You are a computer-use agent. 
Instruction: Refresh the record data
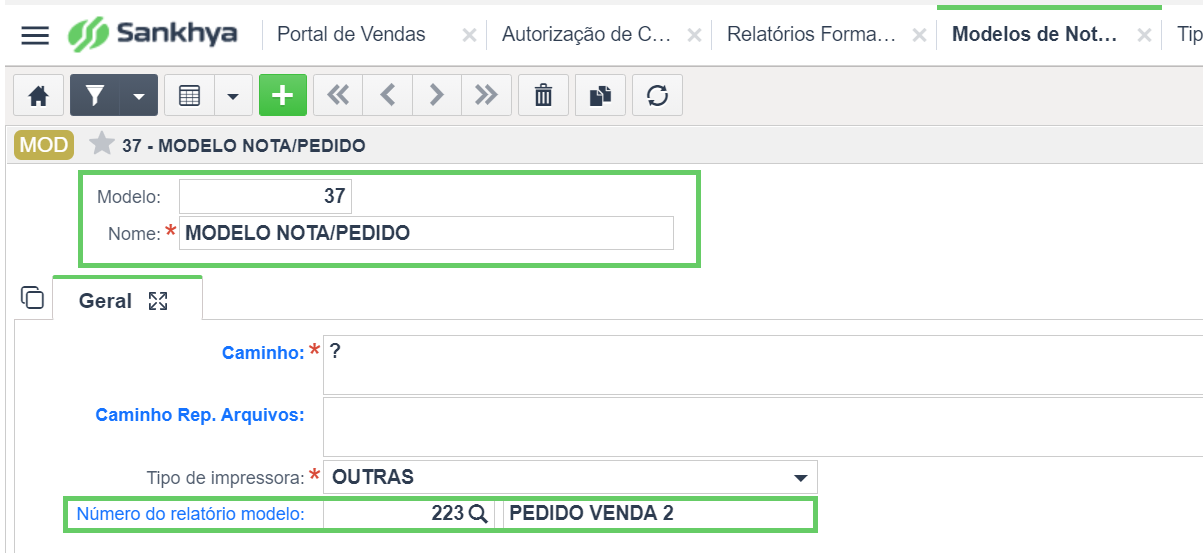tap(657, 96)
